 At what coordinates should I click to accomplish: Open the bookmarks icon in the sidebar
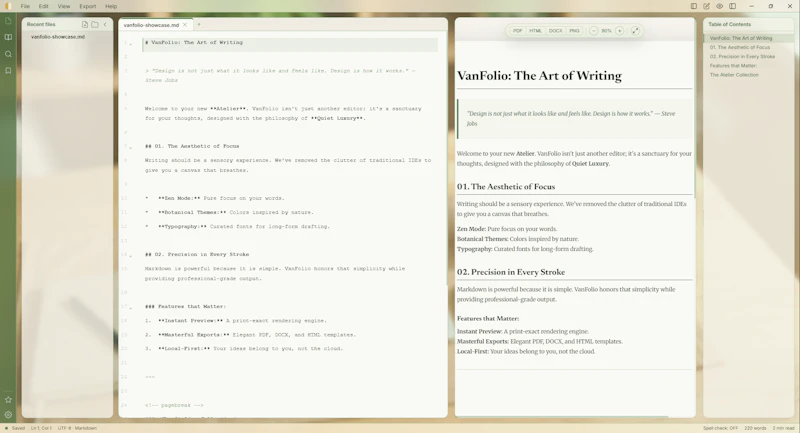pyautogui.click(x=8, y=70)
